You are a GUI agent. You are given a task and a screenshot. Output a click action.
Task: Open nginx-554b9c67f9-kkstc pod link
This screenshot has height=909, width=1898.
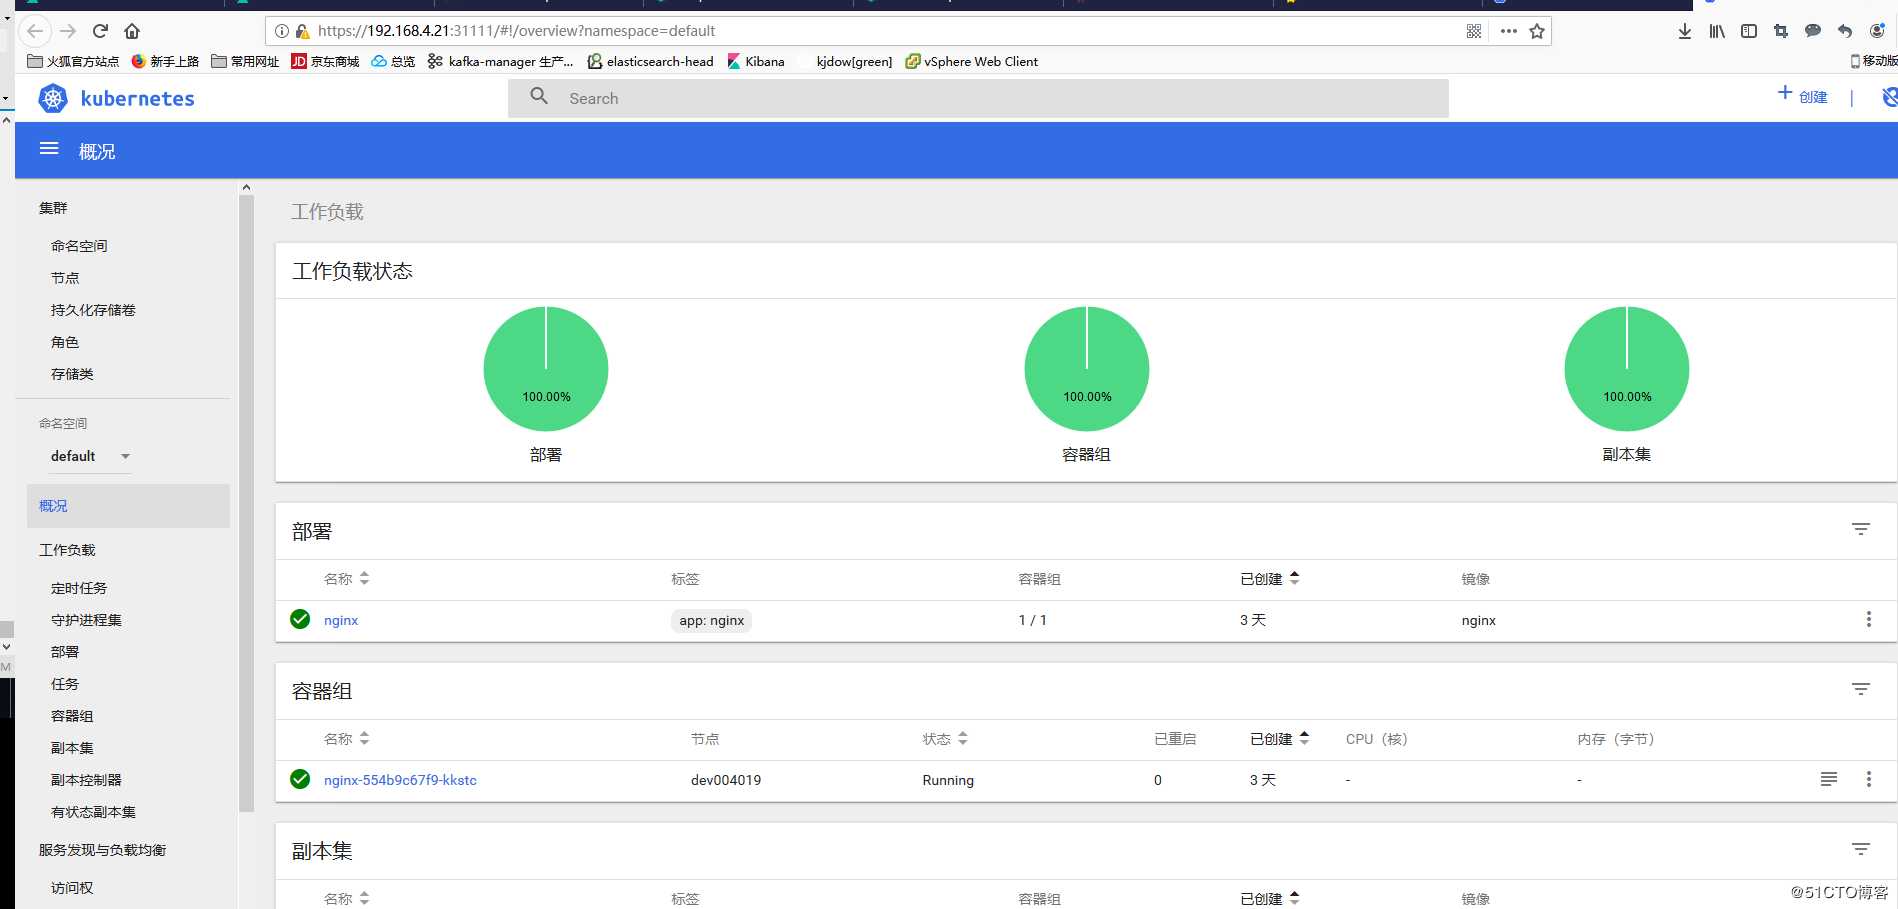(x=400, y=780)
